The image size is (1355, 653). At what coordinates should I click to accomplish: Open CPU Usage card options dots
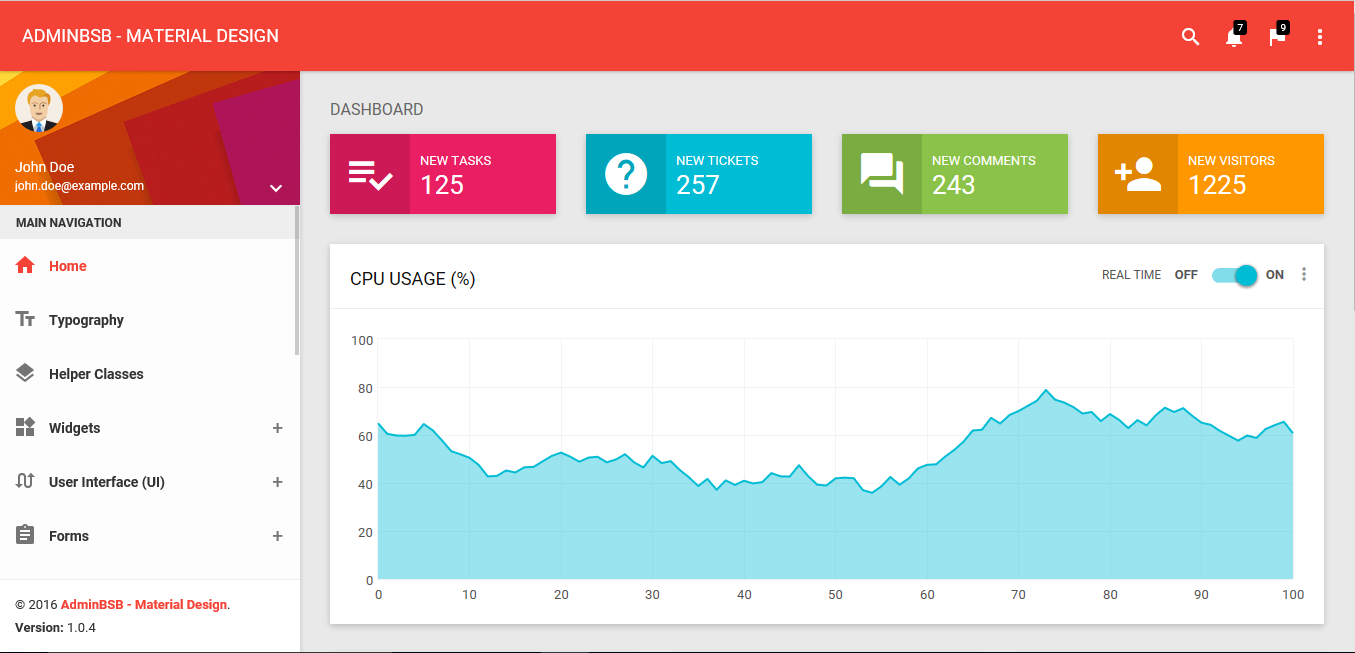pyautogui.click(x=1304, y=274)
